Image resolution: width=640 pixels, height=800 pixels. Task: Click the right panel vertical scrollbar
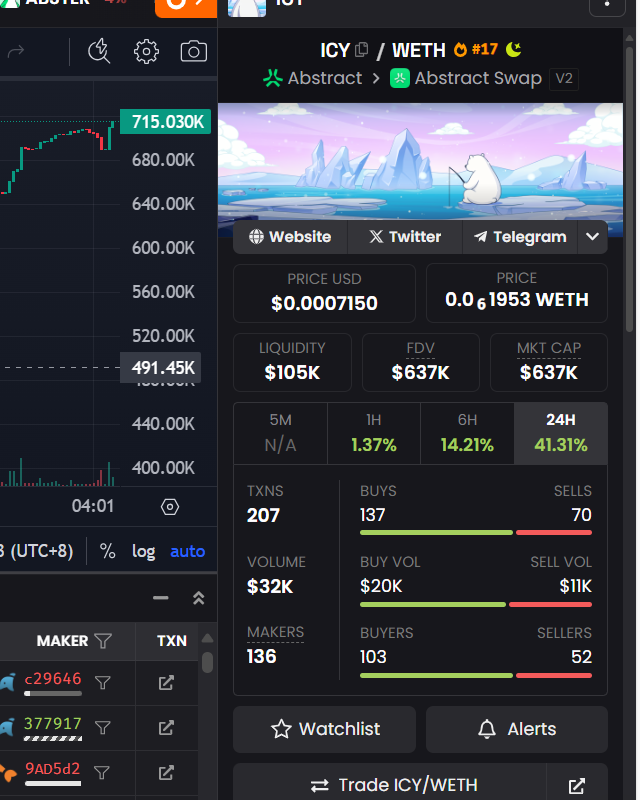point(629,189)
